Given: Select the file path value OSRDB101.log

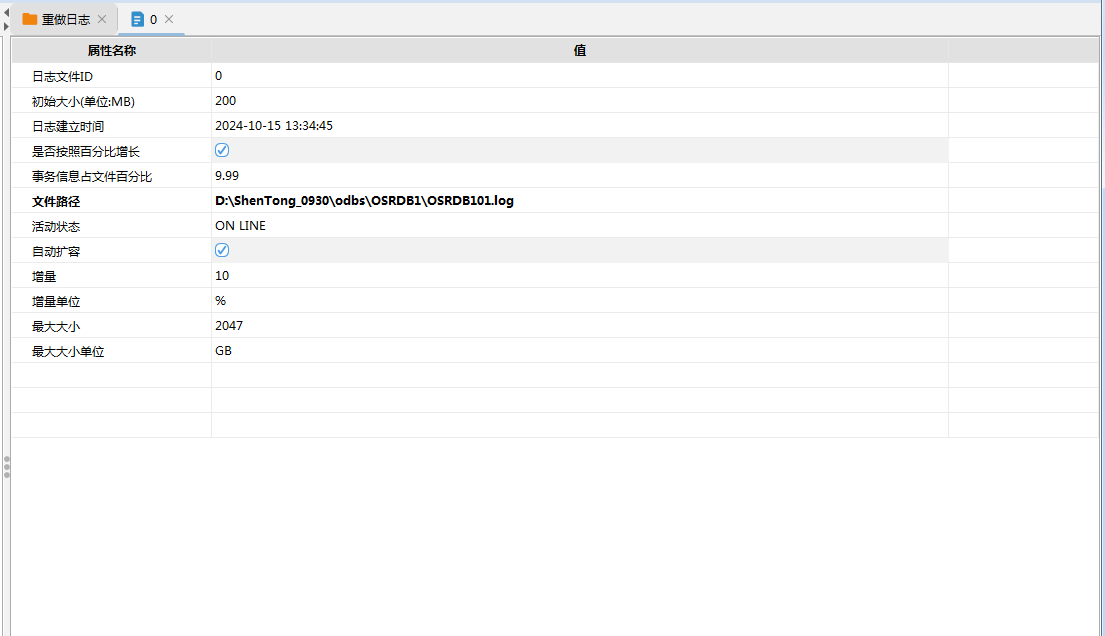Looking at the screenshot, I should 364,201.
